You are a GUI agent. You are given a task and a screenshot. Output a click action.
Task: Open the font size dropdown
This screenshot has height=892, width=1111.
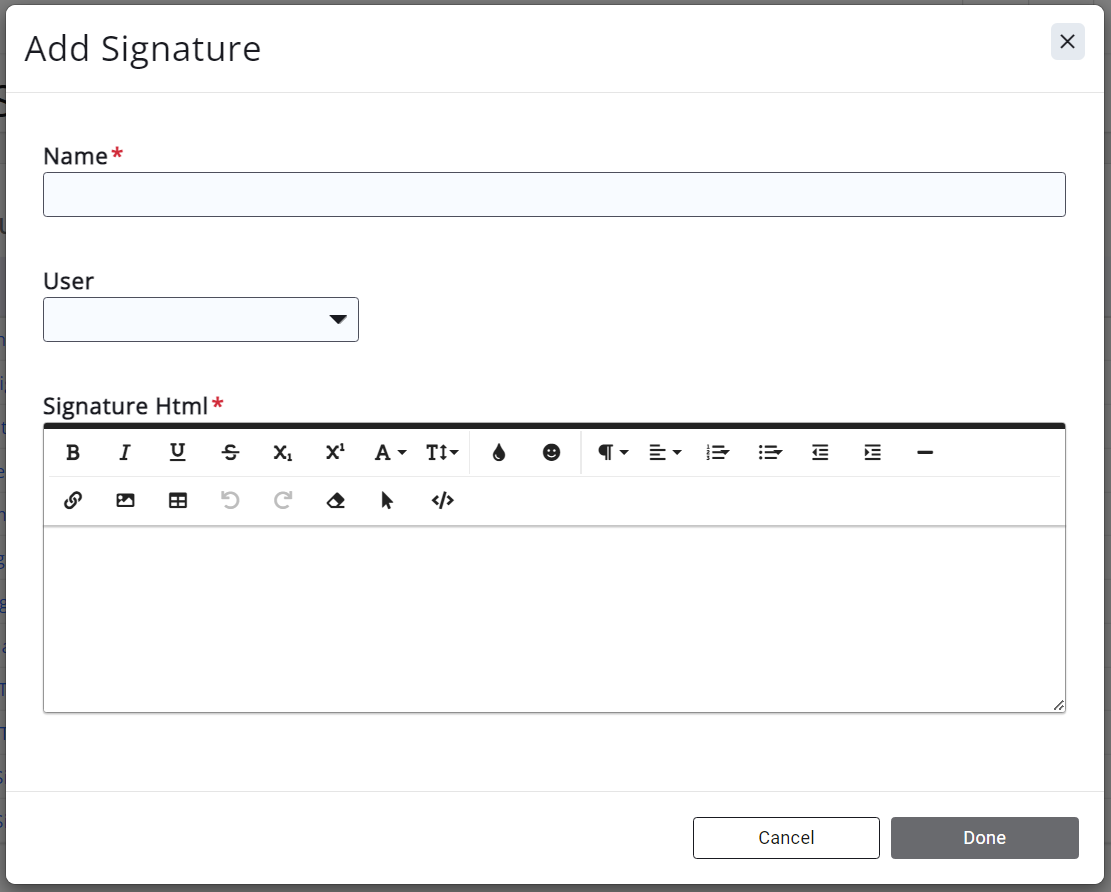tap(442, 453)
